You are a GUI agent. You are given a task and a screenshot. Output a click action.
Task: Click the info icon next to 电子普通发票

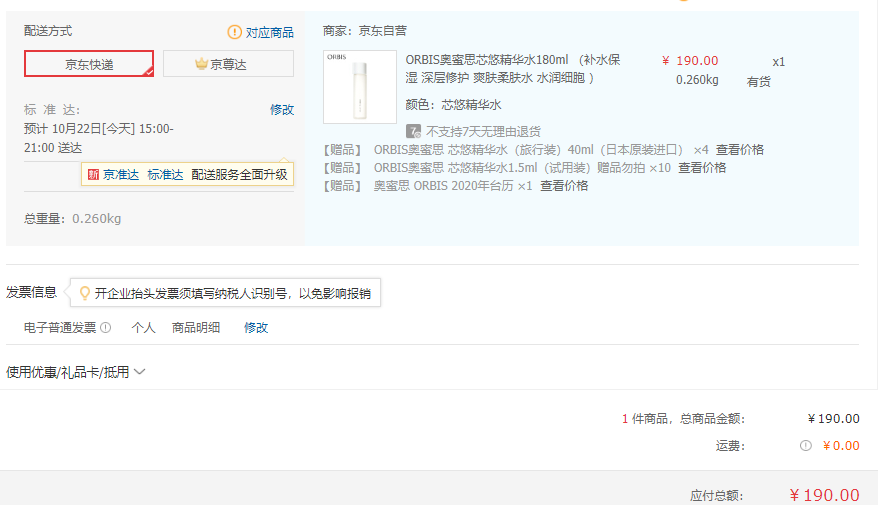point(106,328)
